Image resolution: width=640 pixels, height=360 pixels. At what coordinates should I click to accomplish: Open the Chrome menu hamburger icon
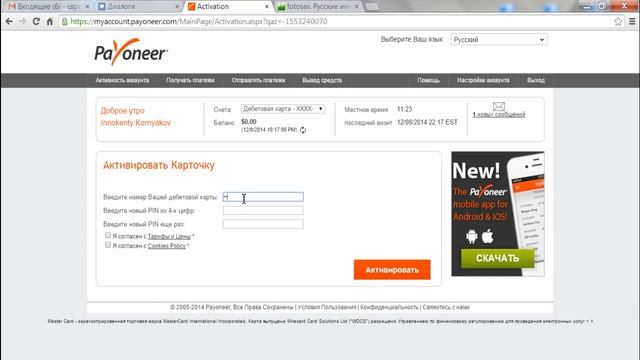[632, 21]
